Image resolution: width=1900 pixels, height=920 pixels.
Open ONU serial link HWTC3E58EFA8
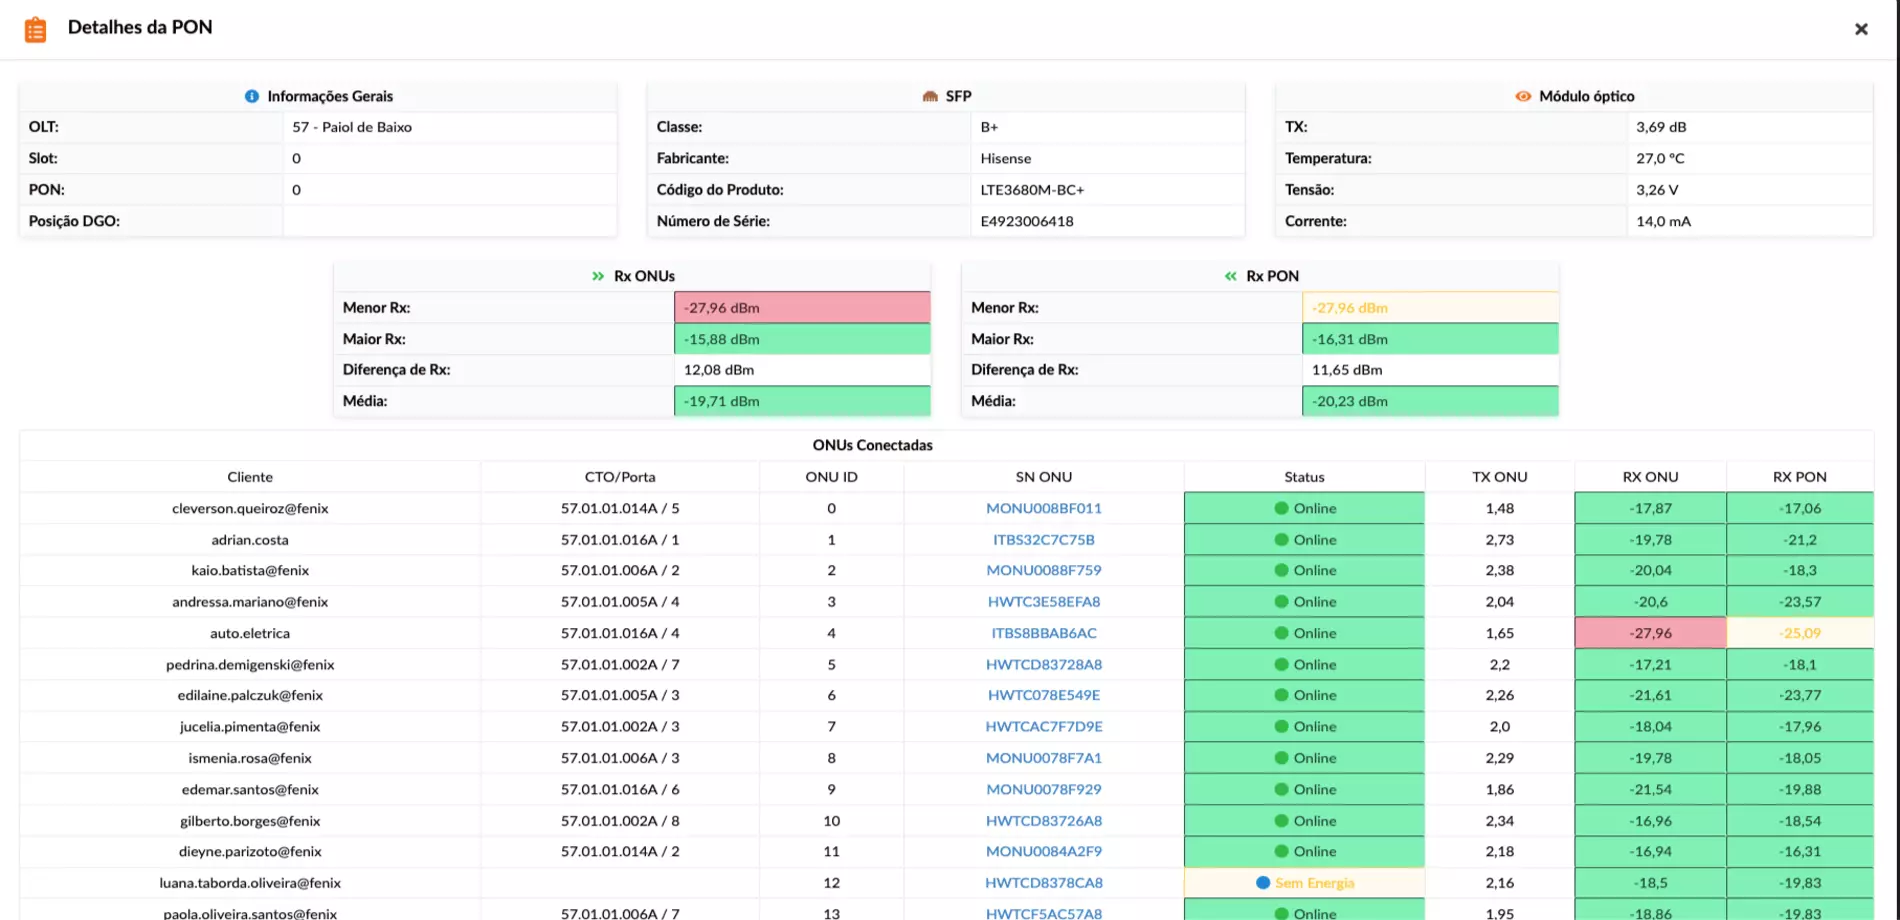[1044, 601]
